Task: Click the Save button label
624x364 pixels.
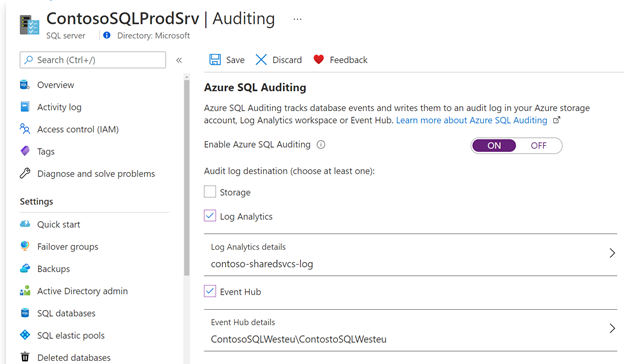Action: (x=235, y=60)
